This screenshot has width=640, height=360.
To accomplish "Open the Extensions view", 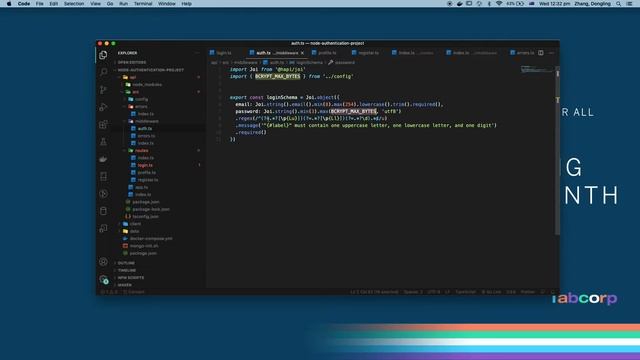I will tap(103, 124).
